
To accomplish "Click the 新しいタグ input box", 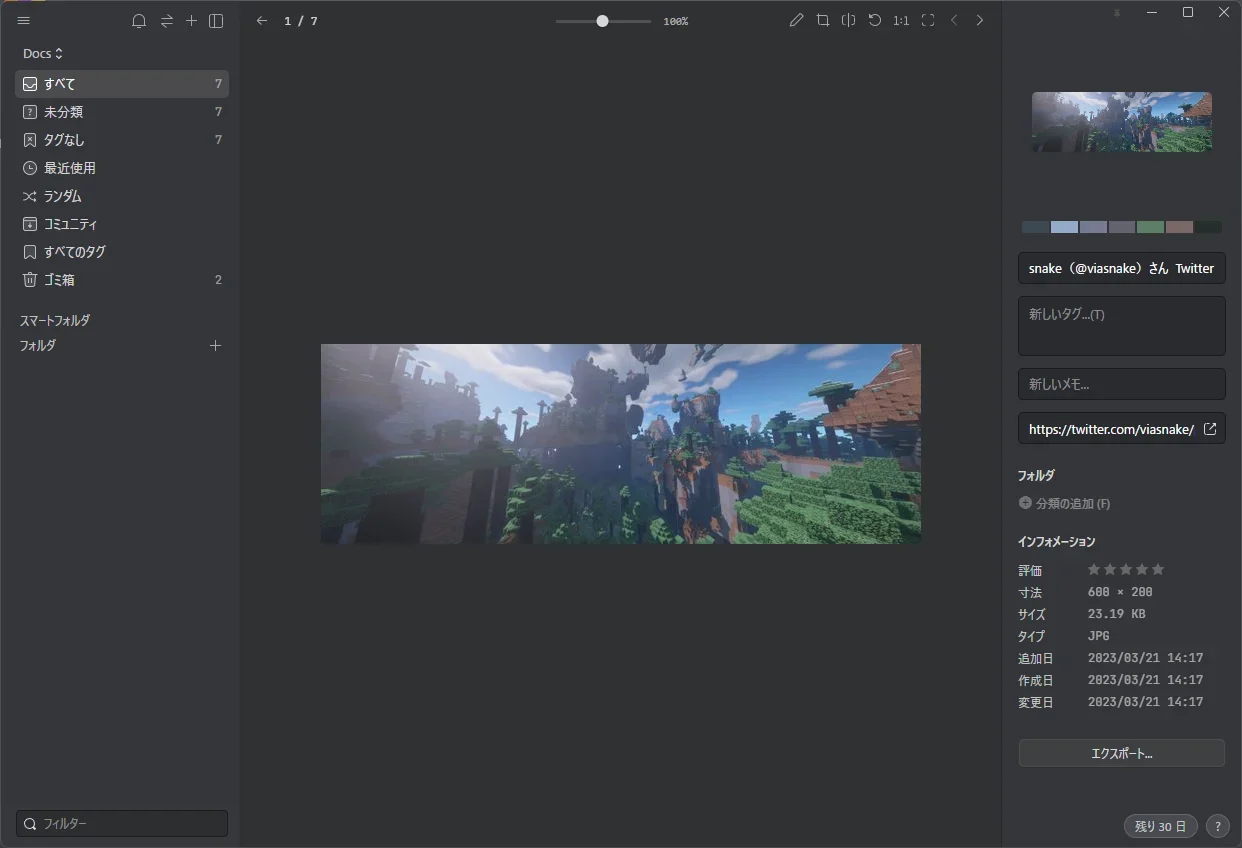I will [1122, 326].
